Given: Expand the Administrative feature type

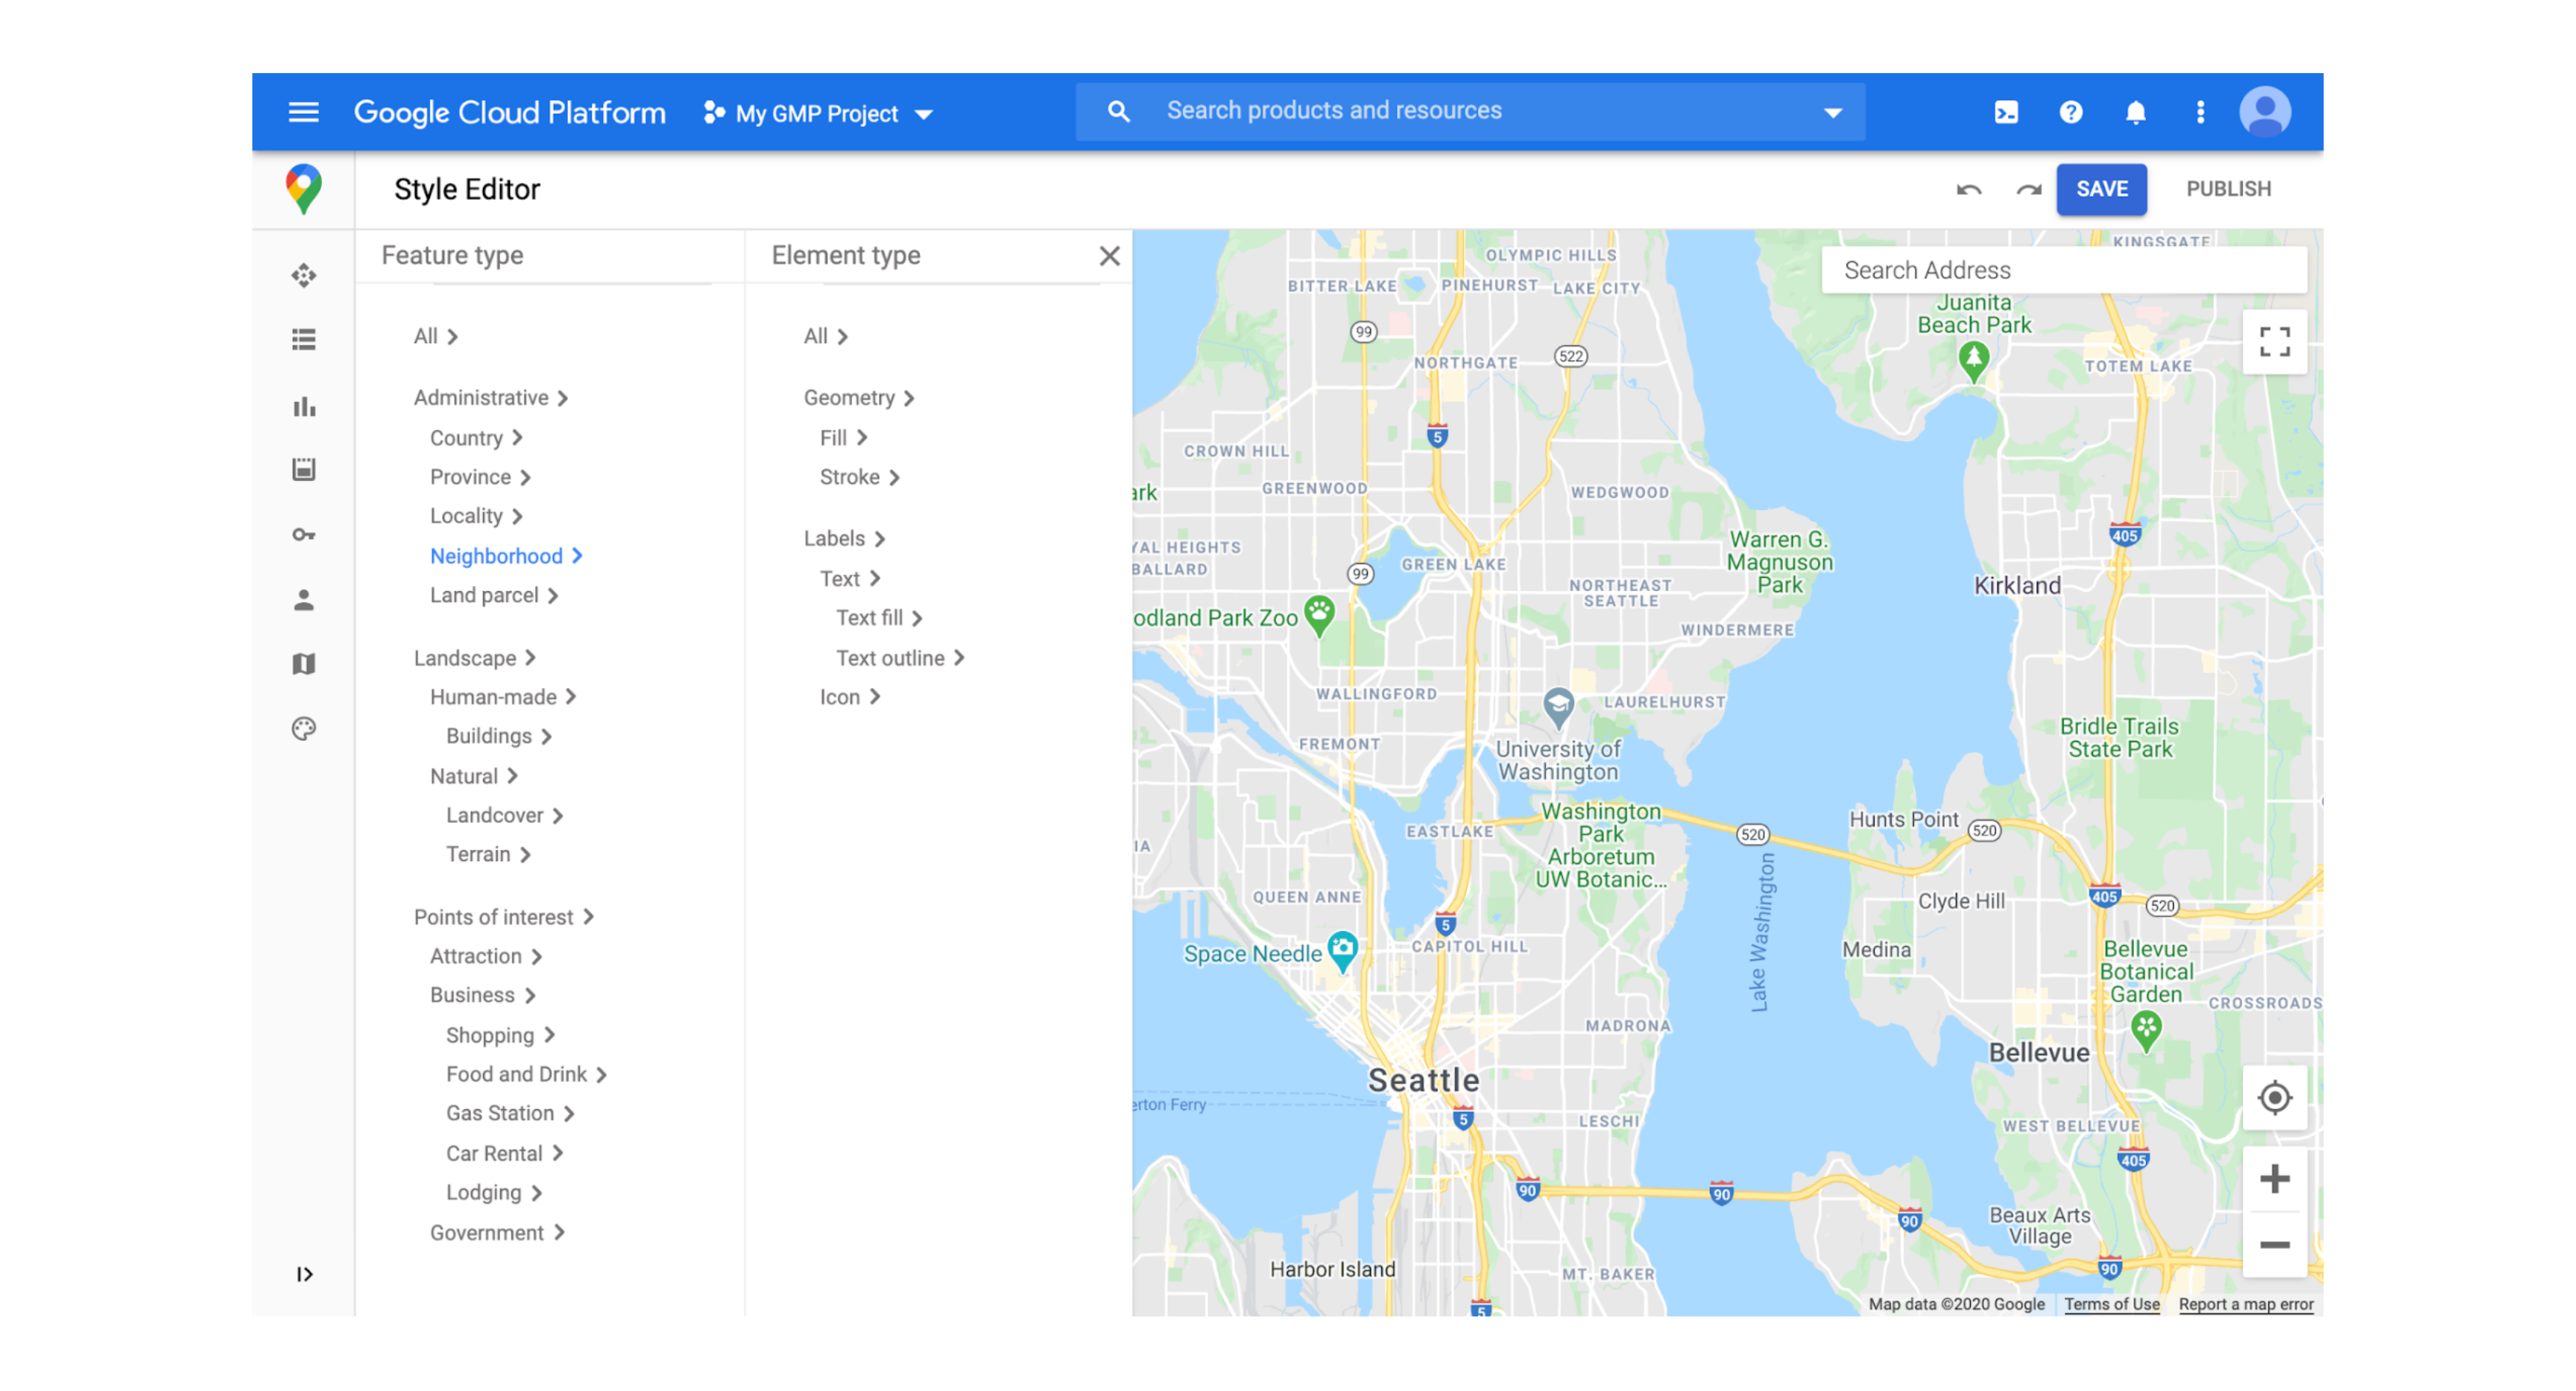Looking at the screenshot, I should tap(490, 398).
